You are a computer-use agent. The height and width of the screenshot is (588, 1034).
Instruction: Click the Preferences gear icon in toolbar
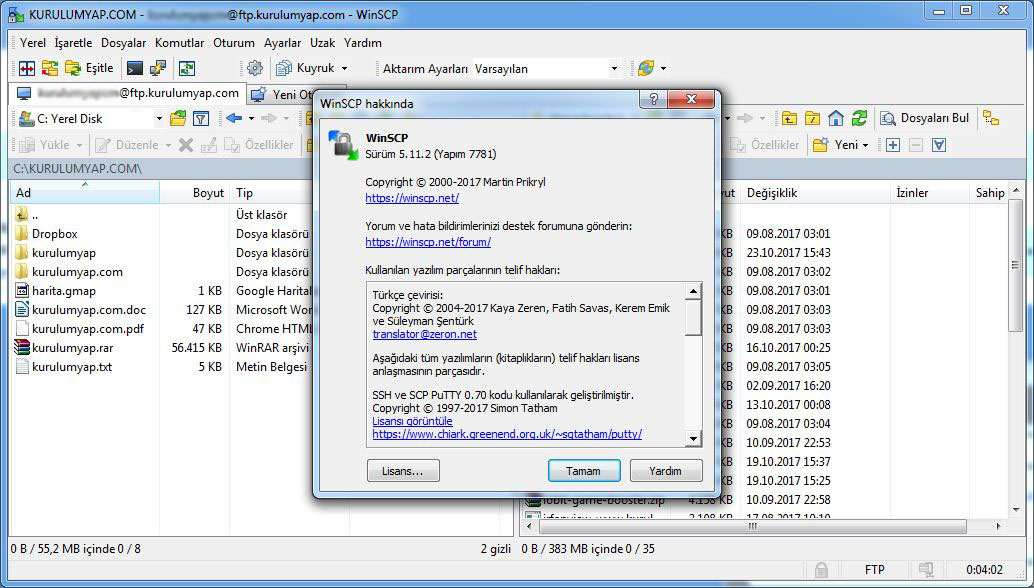point(255,68)
